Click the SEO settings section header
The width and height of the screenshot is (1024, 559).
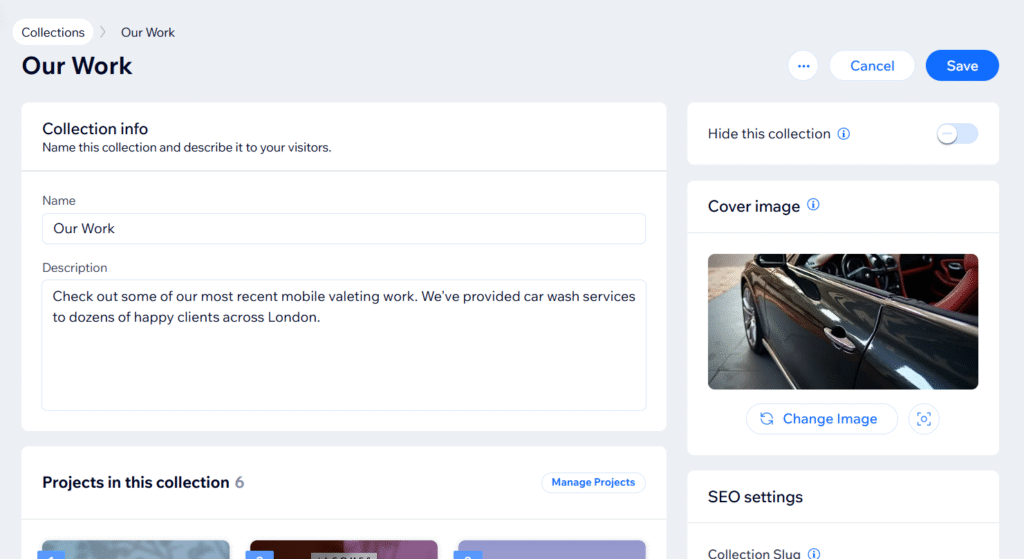pos(755,497)
